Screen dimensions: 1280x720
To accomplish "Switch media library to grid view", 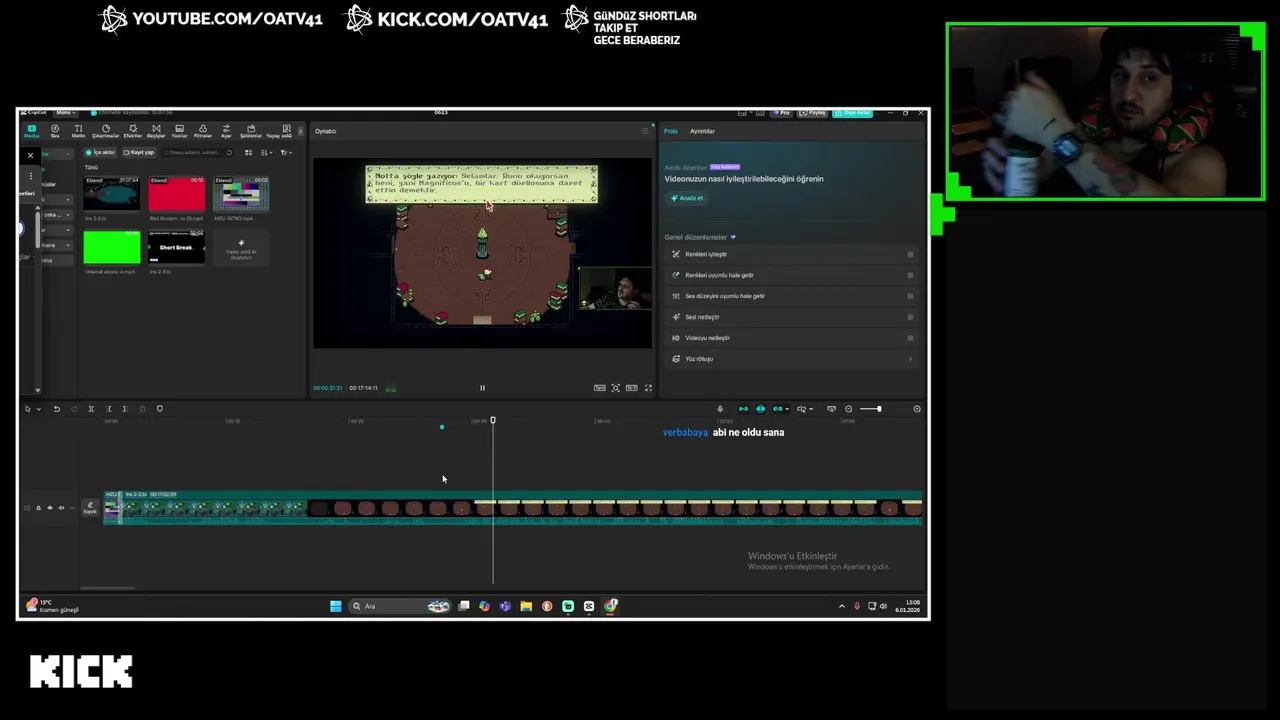I will [248, 153].
